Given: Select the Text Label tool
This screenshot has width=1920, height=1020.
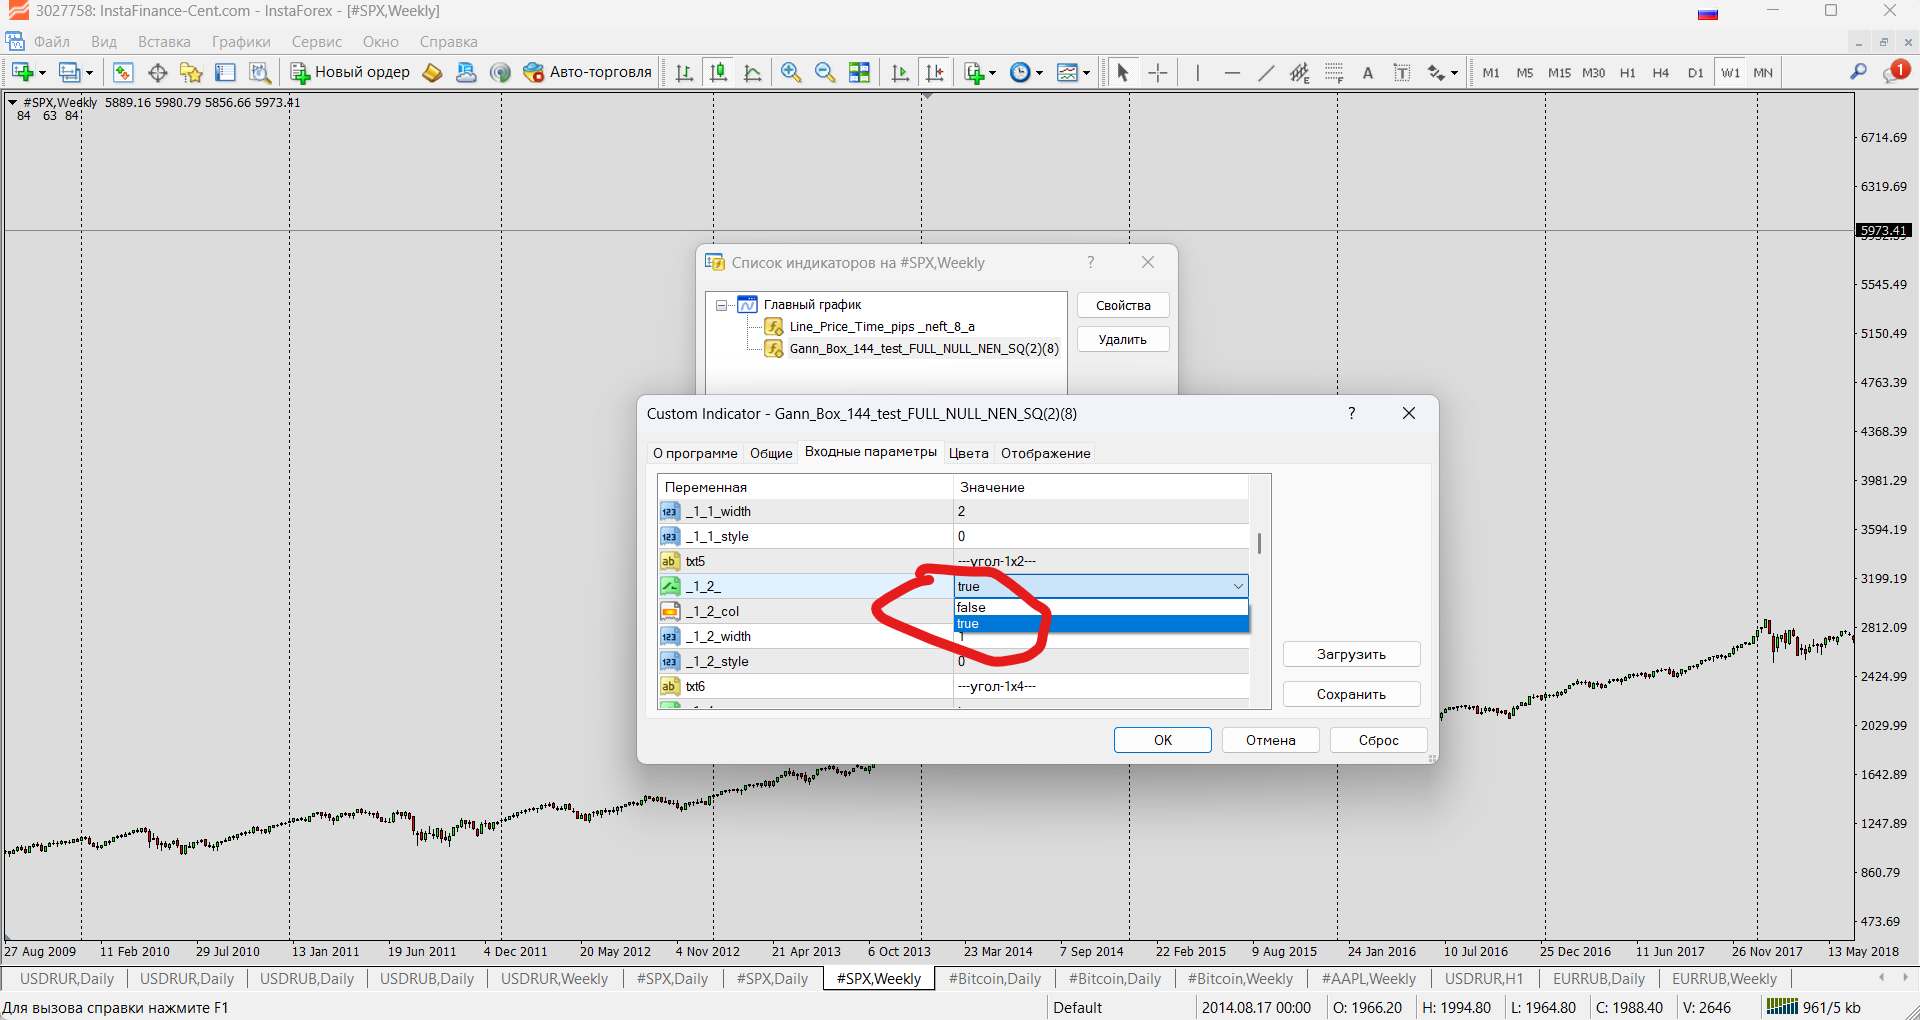Looking at the screenshot, I should pos(1402,72).
